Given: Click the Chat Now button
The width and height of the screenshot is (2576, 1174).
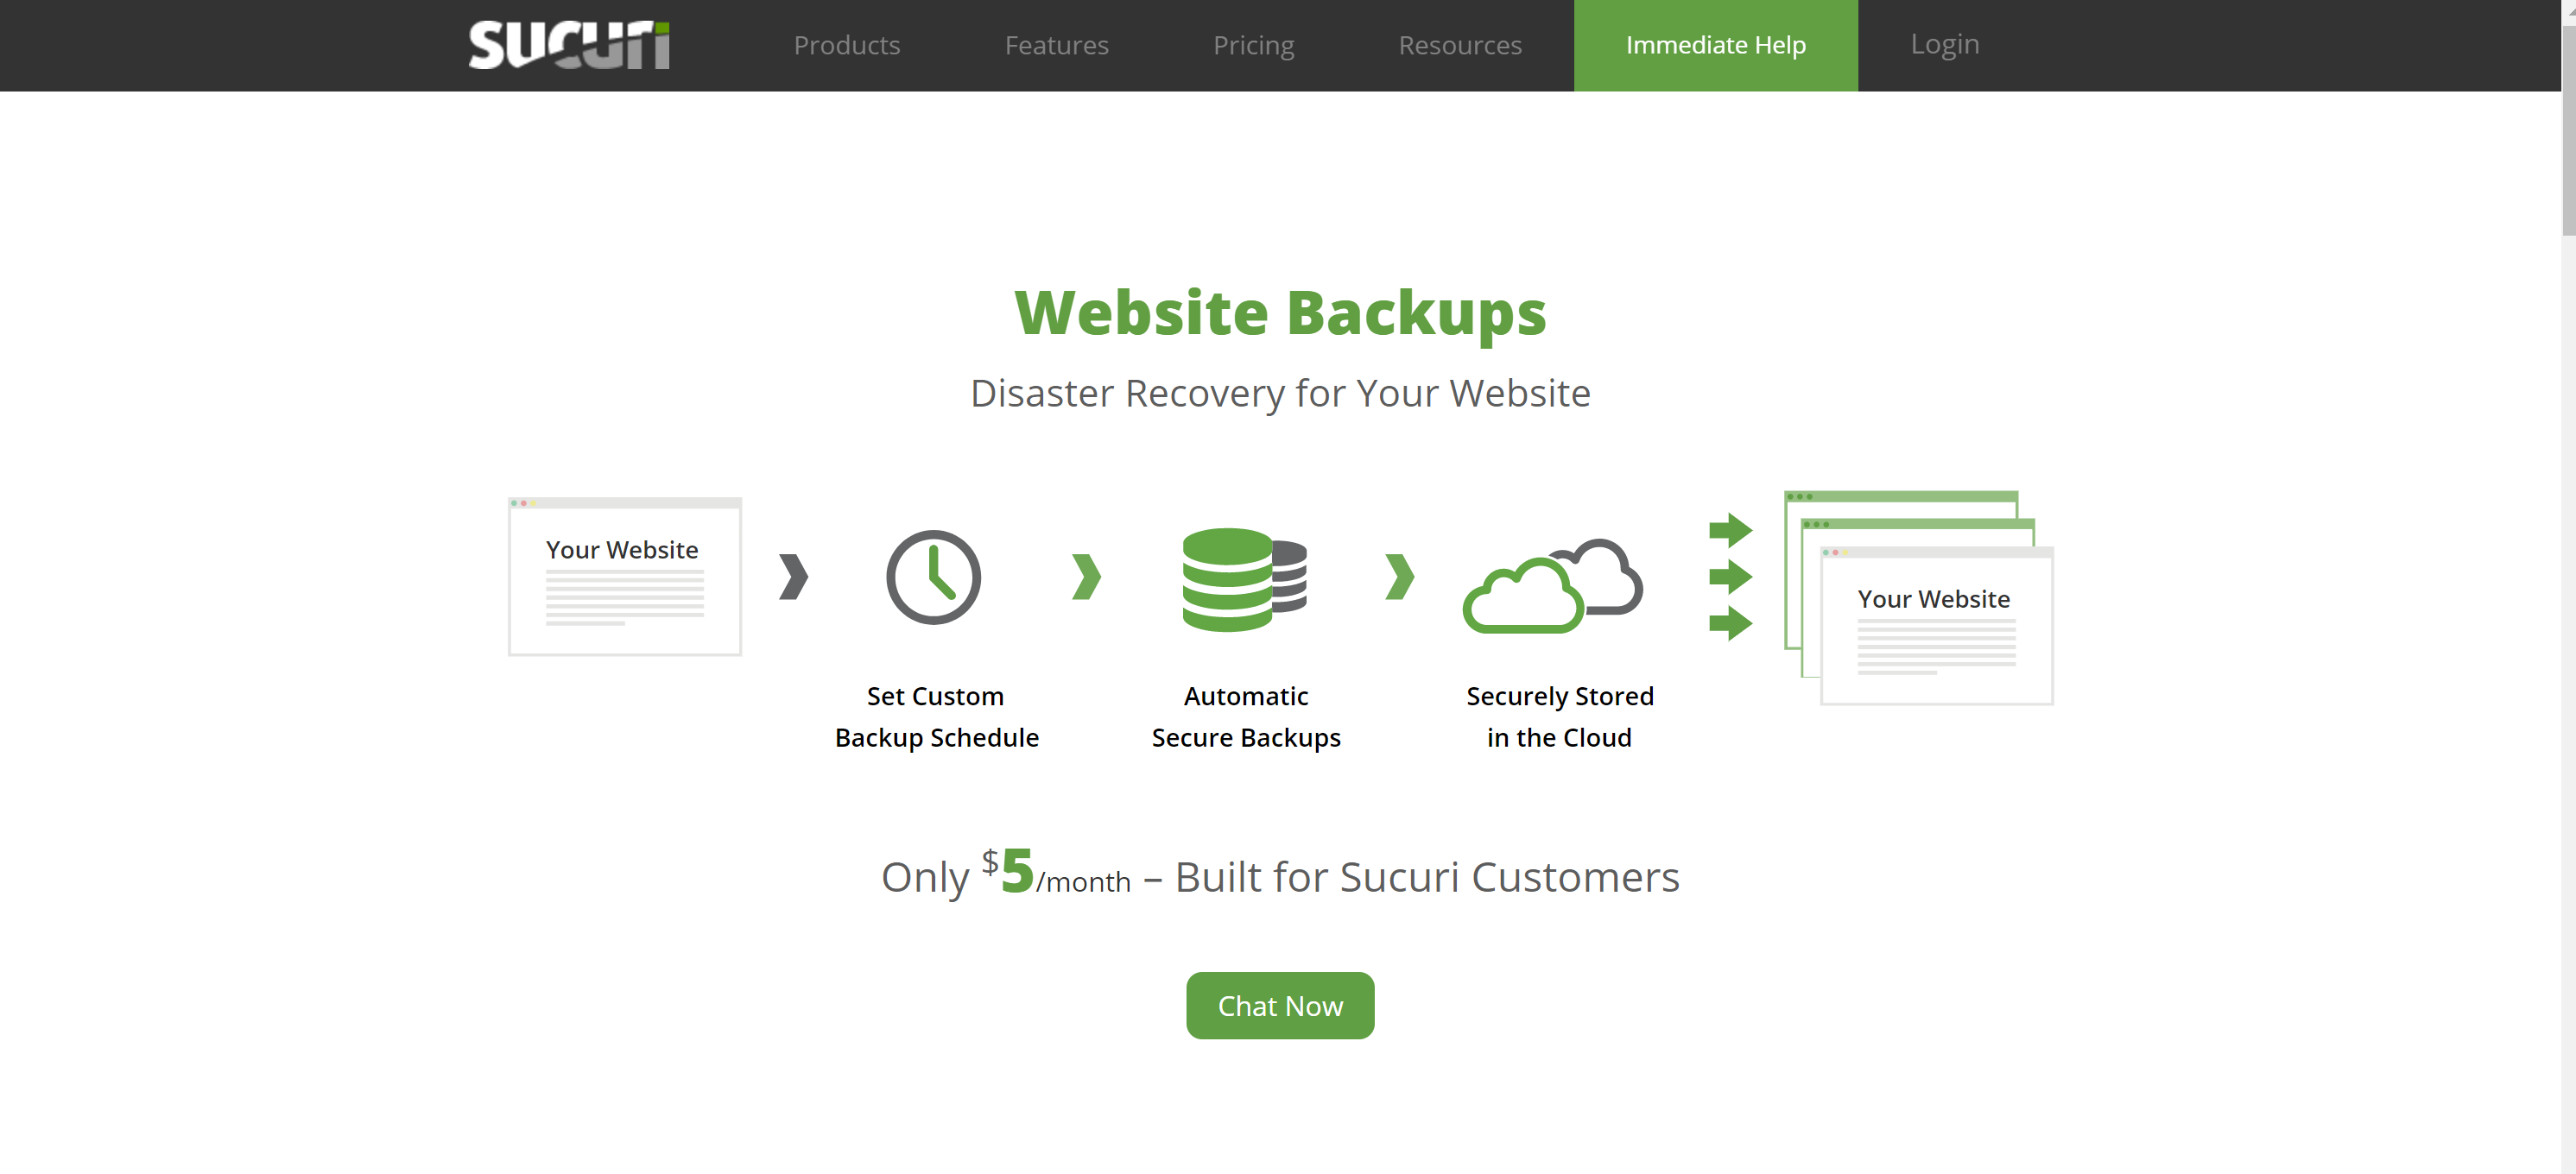Looking at the screenshot, I should [x=1282, y=1005].
